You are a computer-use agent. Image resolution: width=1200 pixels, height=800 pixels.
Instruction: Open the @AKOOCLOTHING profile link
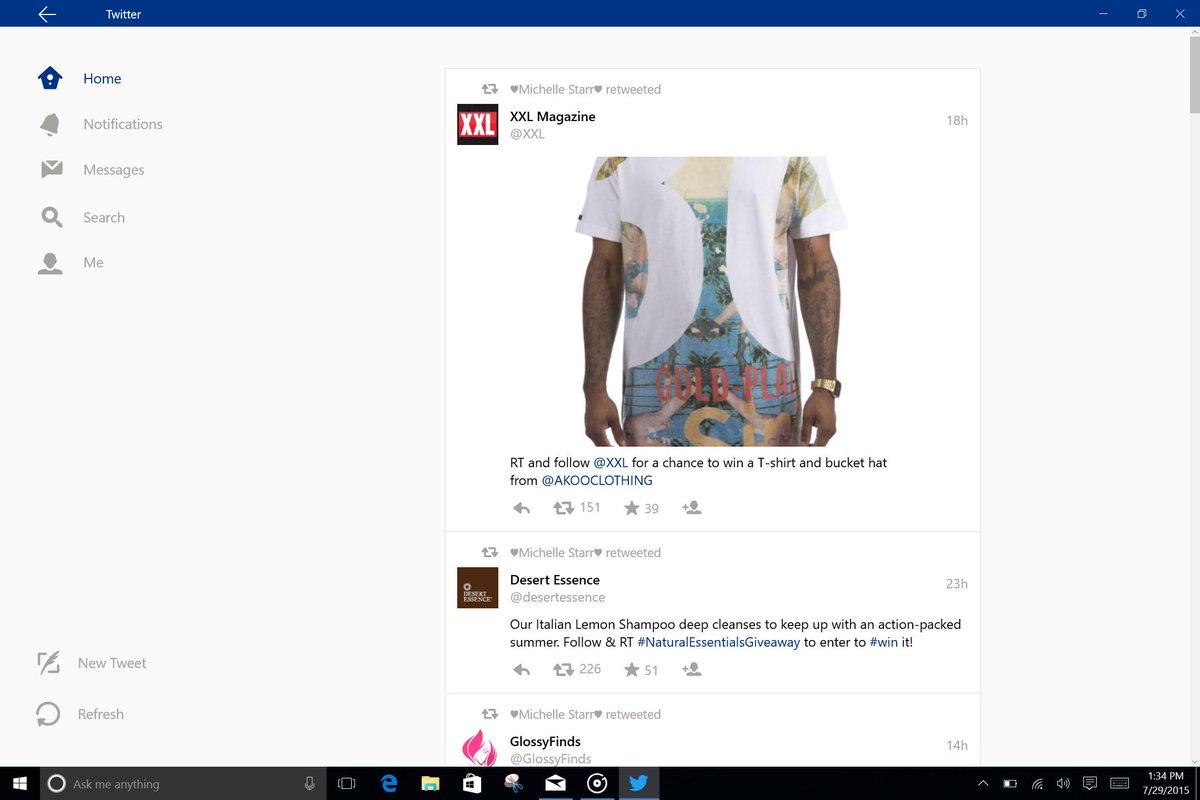(597, 480)
